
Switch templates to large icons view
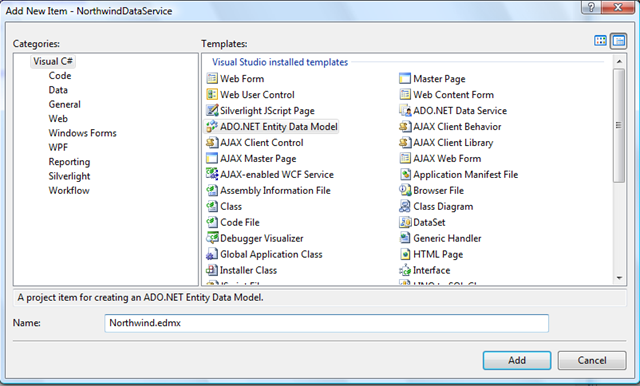(600, 40)
